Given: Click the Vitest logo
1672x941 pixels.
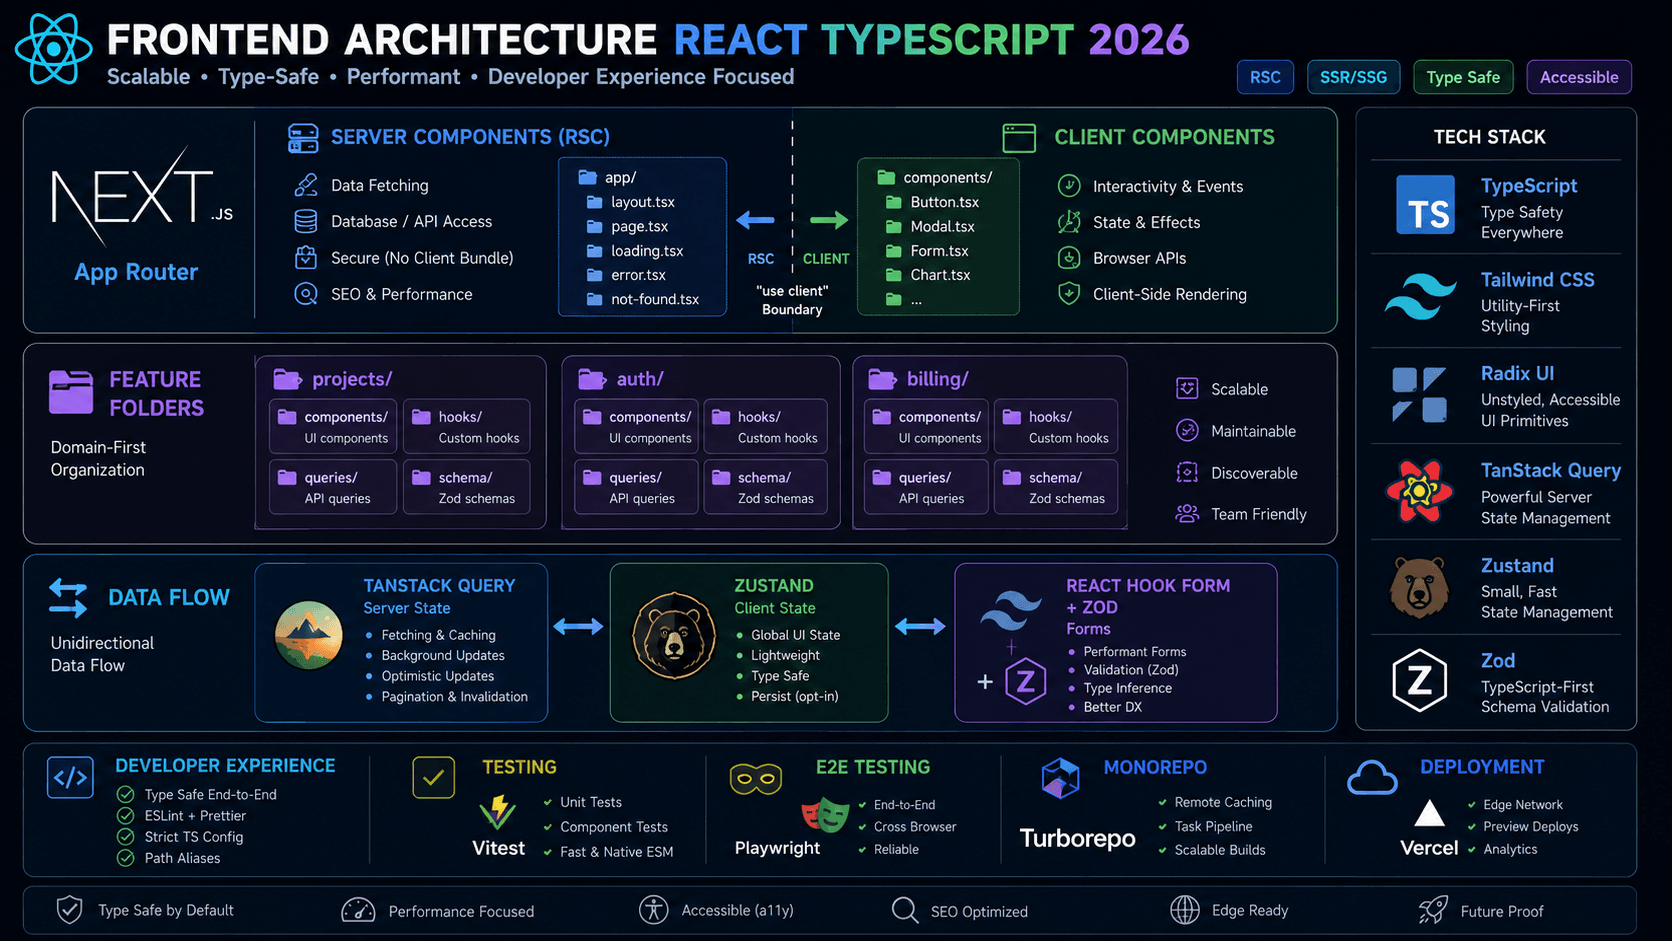Looking at the screenshot, I should point(497,813).
